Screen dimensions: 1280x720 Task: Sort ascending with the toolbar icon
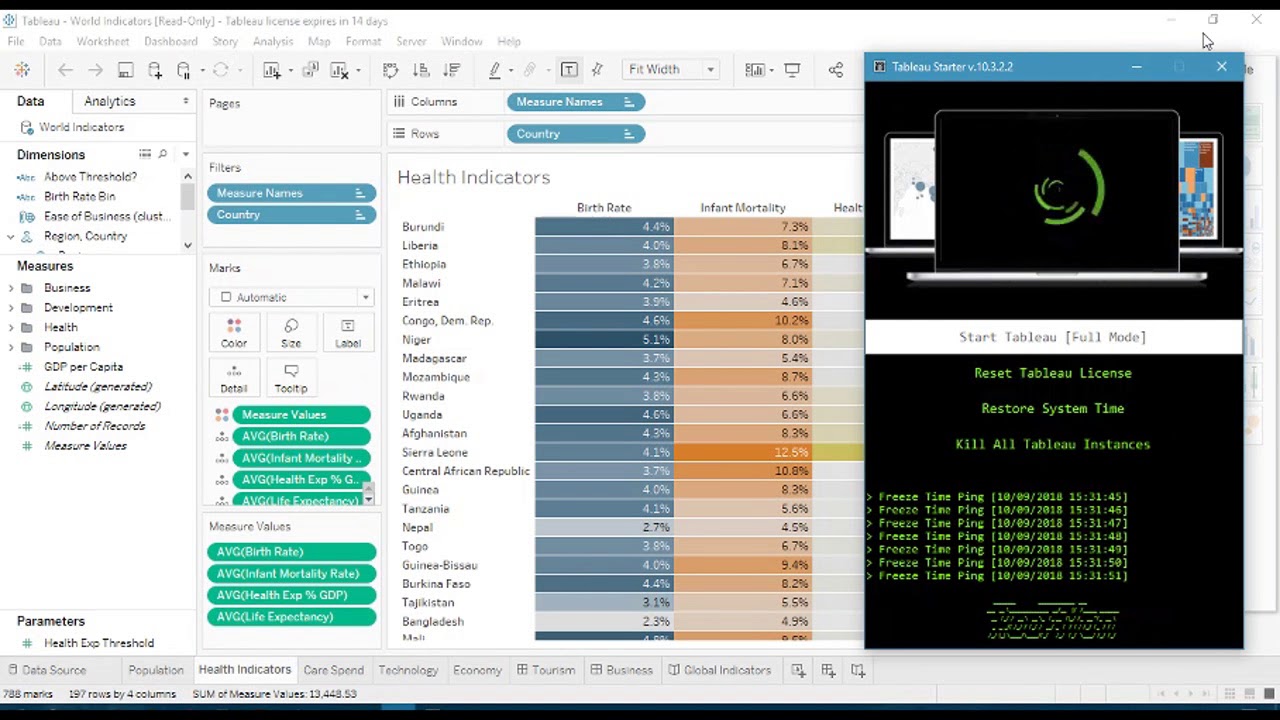click(x=421, y=70)
